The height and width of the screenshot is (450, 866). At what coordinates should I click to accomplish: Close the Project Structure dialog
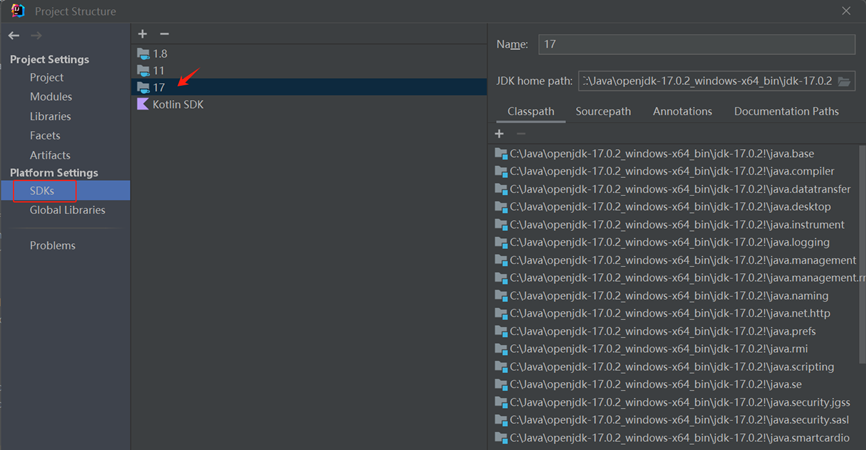tap(846, 11)
